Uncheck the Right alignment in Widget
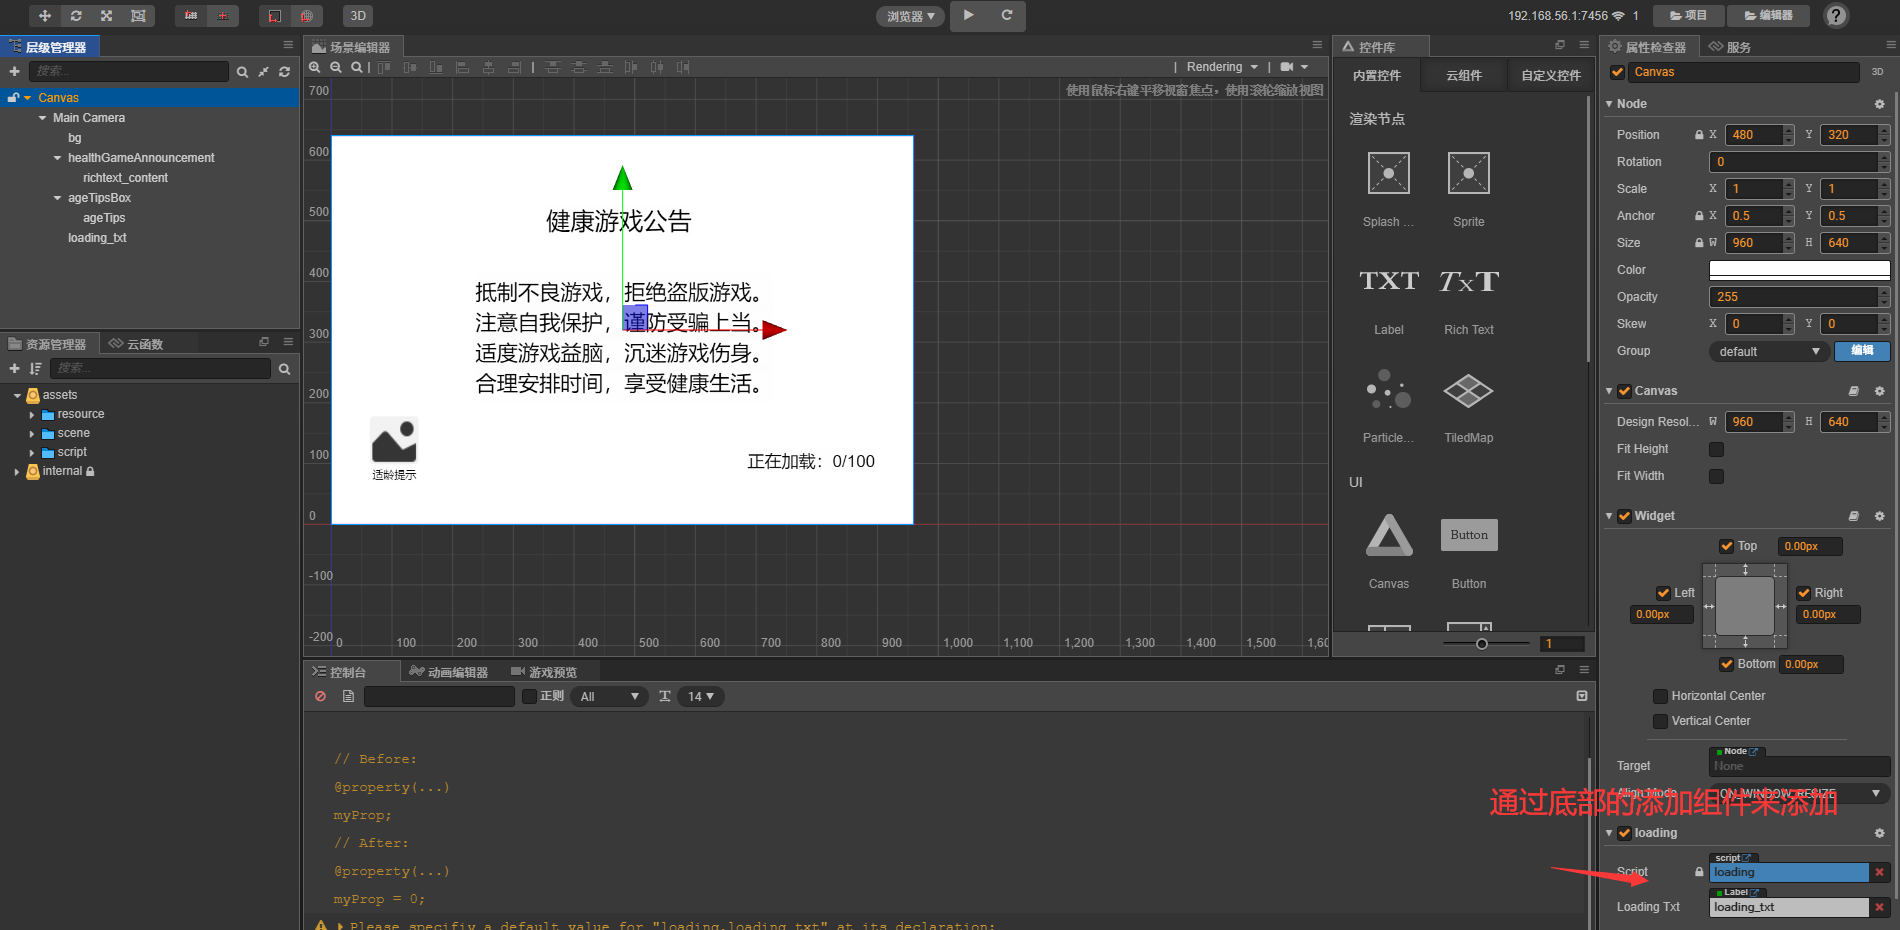1900x930 pixels. coord(1805,592)
